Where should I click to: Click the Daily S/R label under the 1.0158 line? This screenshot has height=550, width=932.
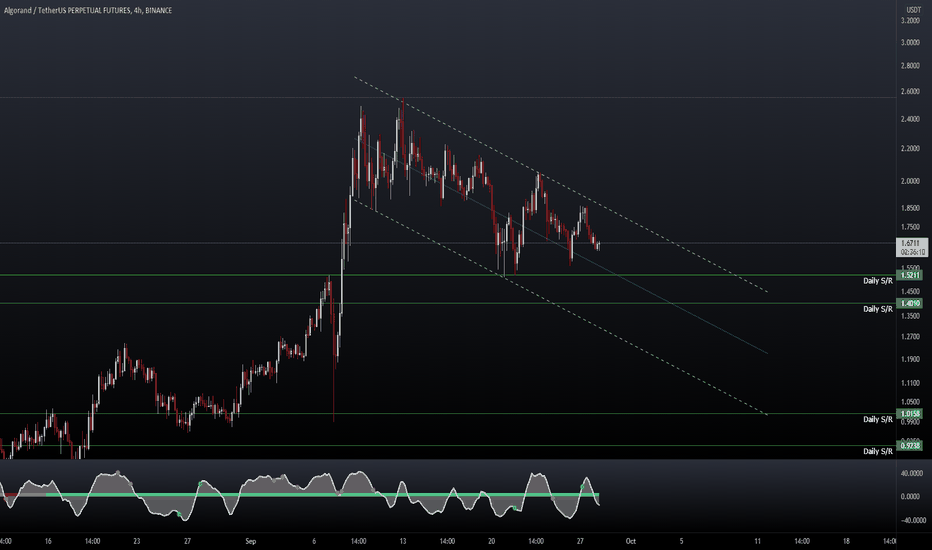tap(878, 420)
